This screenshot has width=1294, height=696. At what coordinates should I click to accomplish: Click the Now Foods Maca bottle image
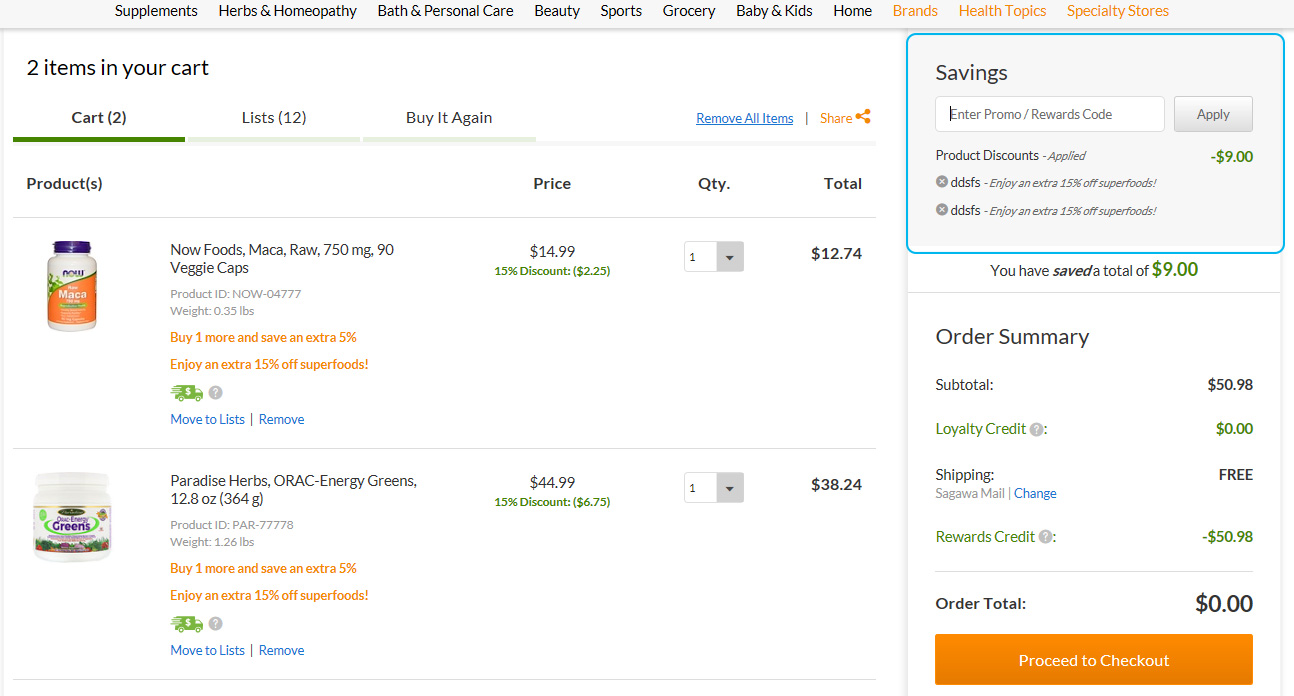click(x=72, y=286)
